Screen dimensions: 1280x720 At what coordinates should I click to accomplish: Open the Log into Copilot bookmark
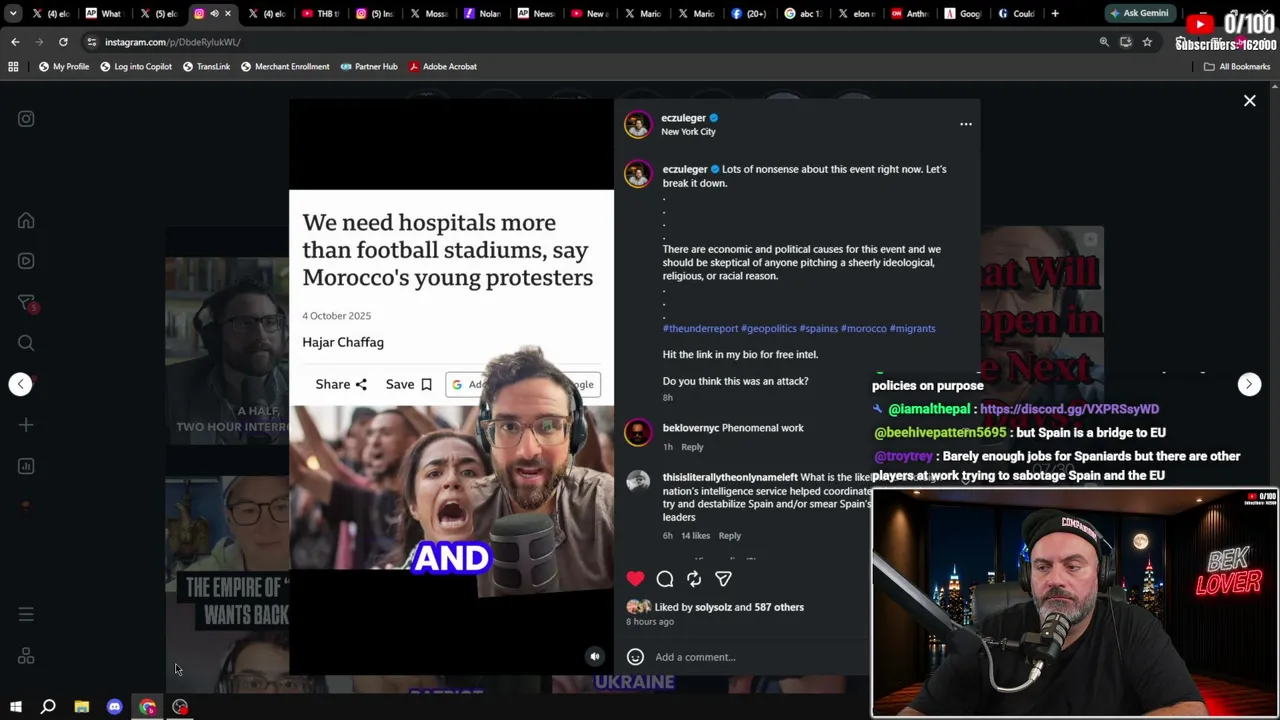[136, 67]
